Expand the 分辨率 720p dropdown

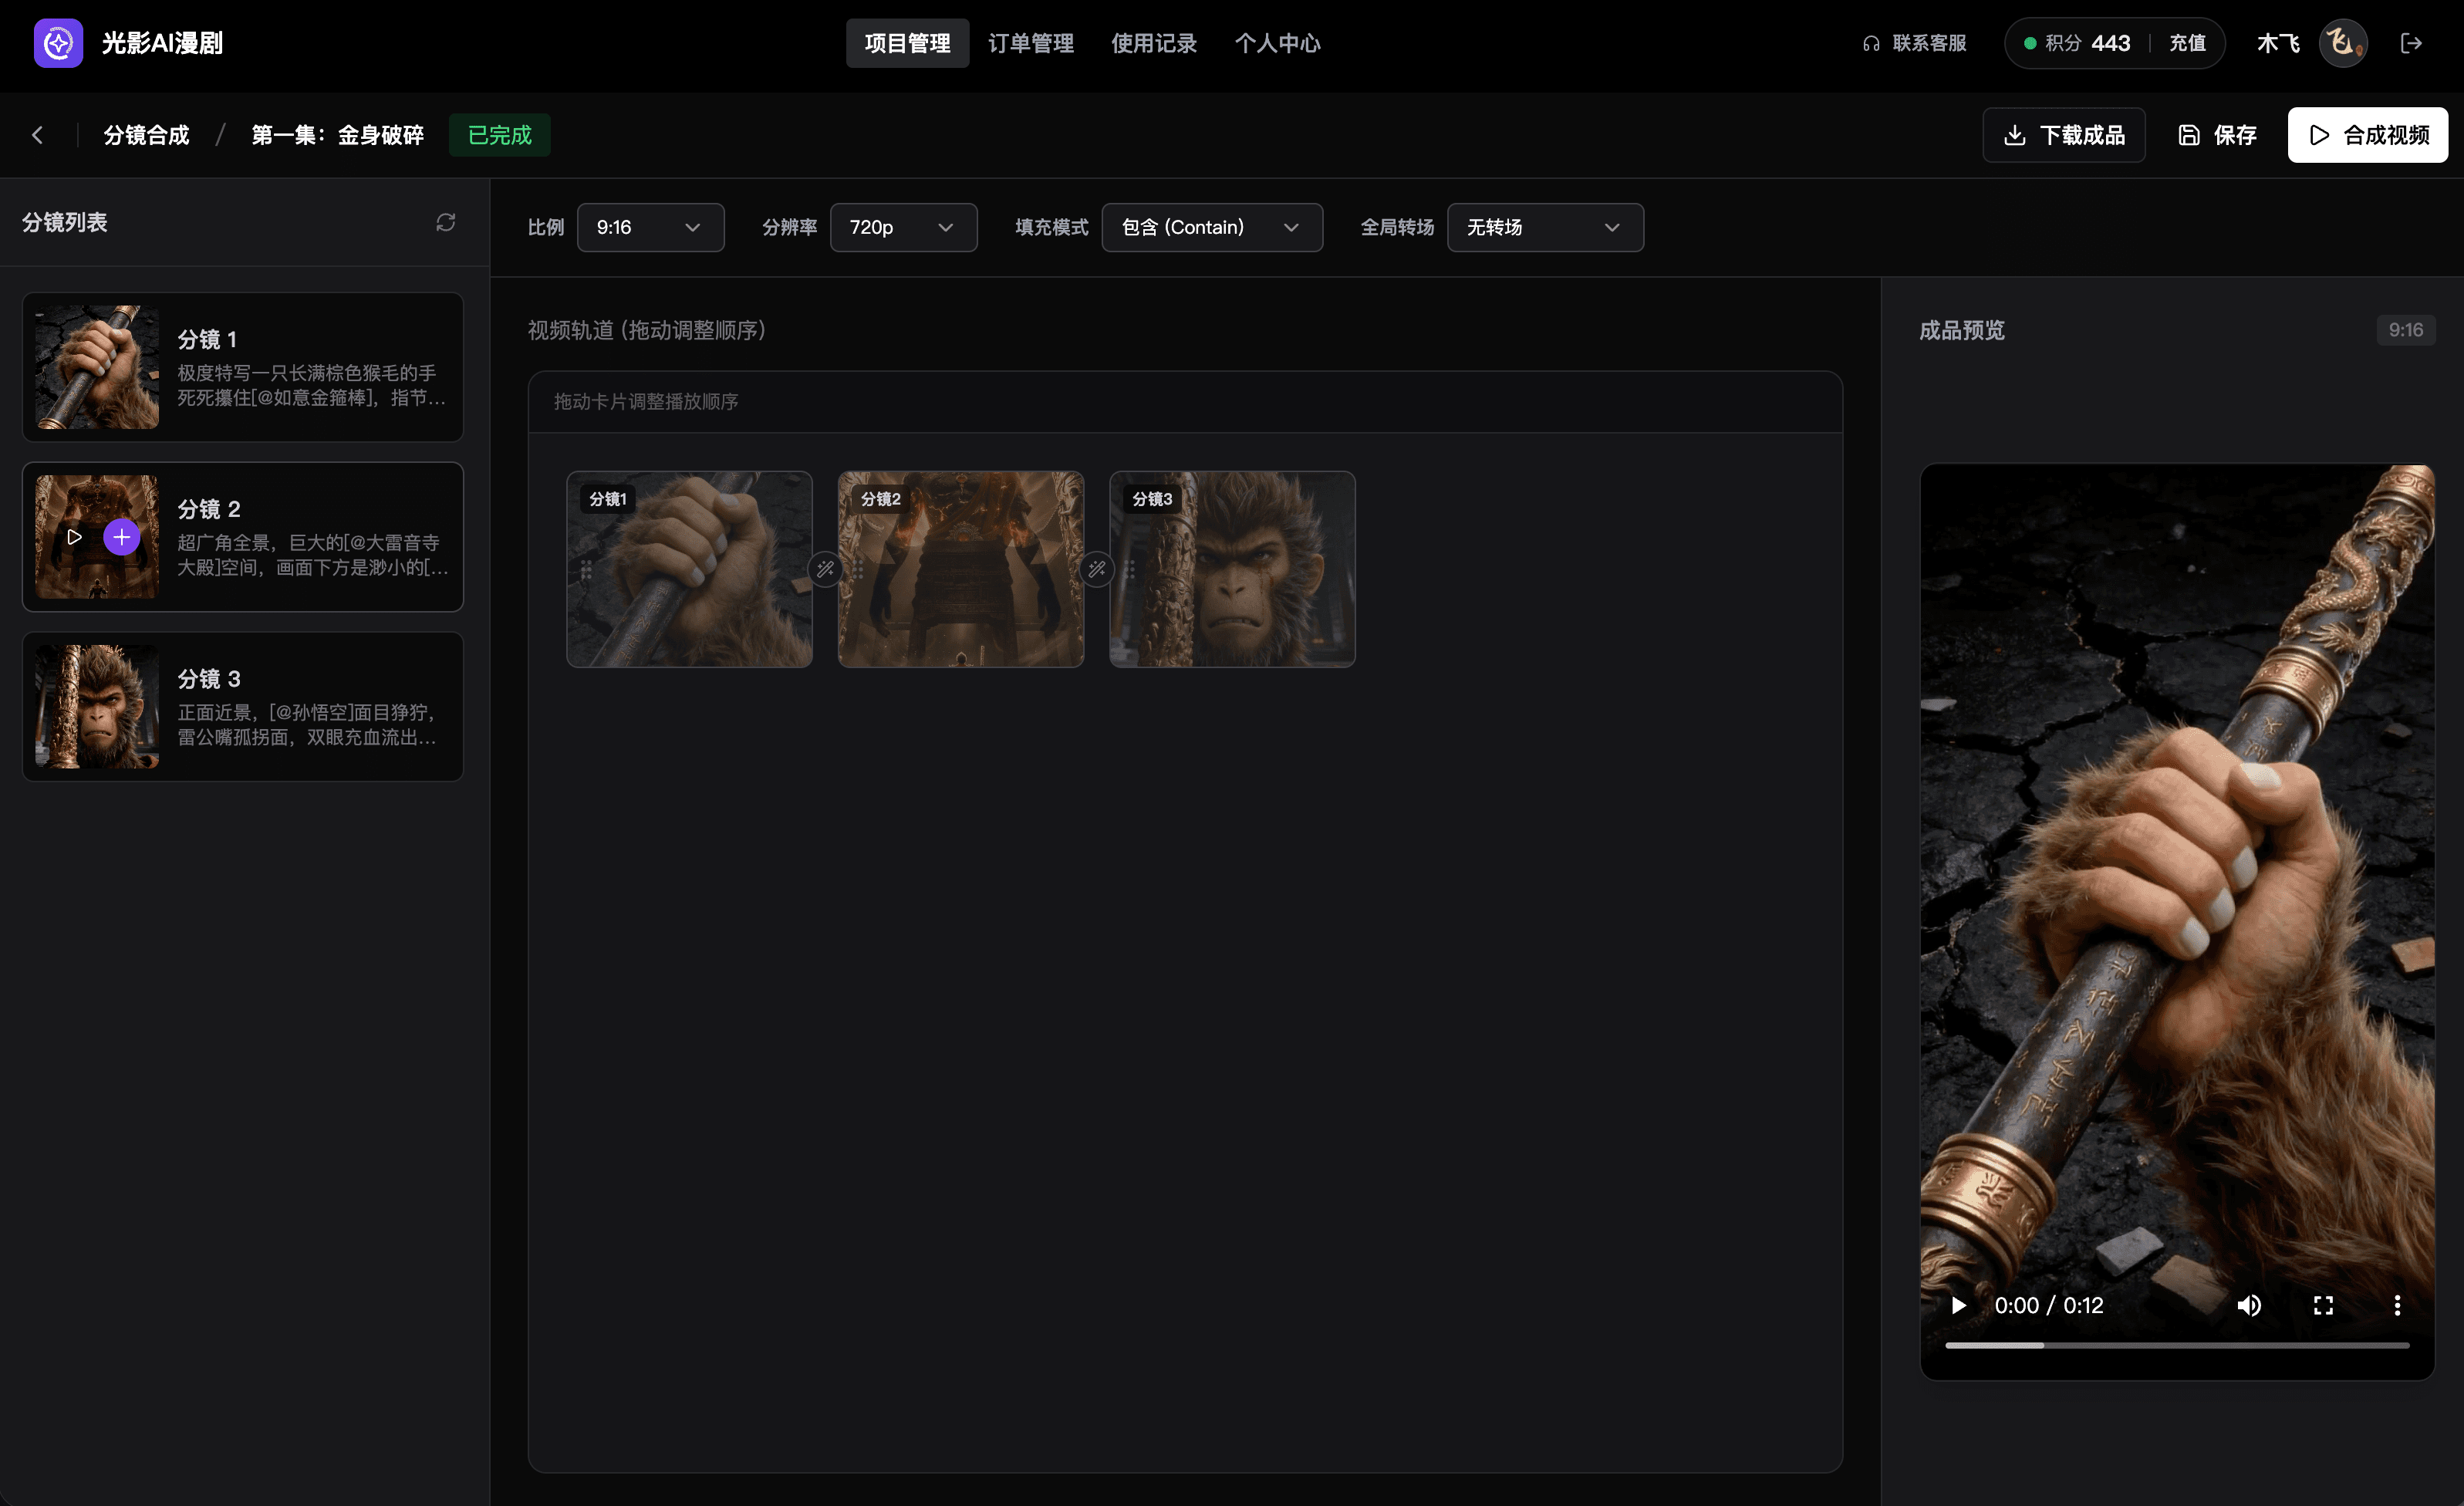[903, 227]
